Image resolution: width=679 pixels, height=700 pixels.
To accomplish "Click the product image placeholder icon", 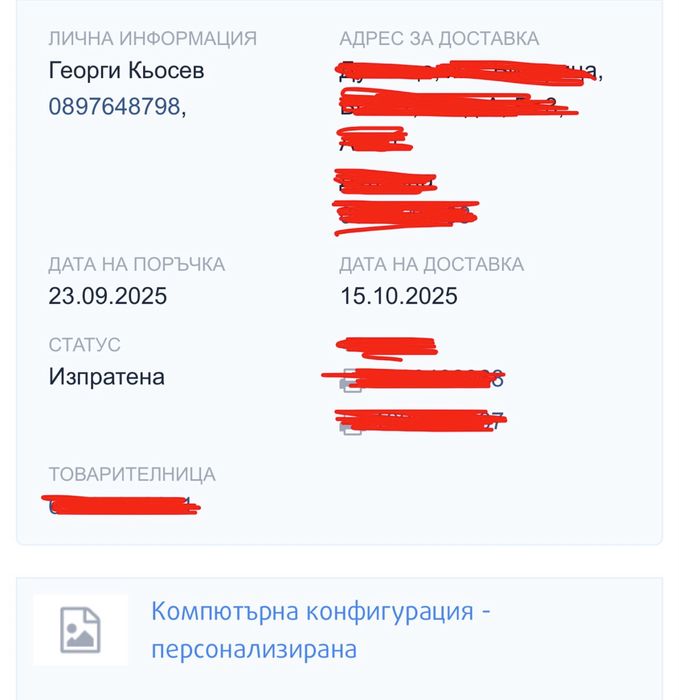I will [x=80, y=630].
